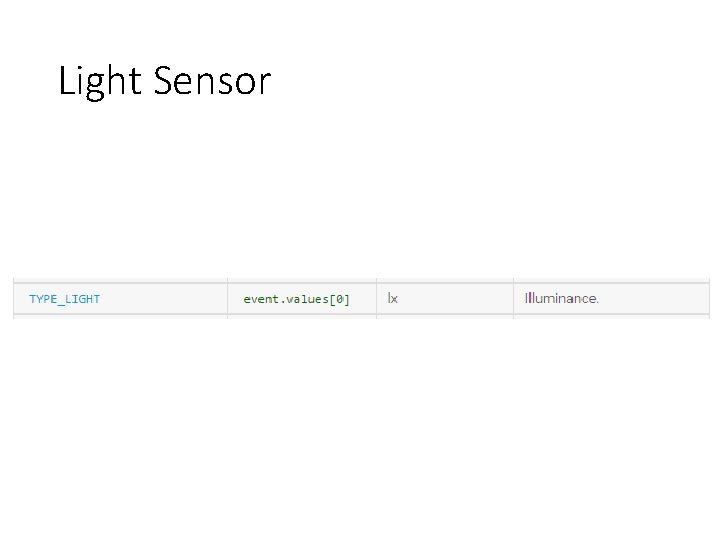Click the word Sensor in the title
720x540 pixels.
point(212,81)
